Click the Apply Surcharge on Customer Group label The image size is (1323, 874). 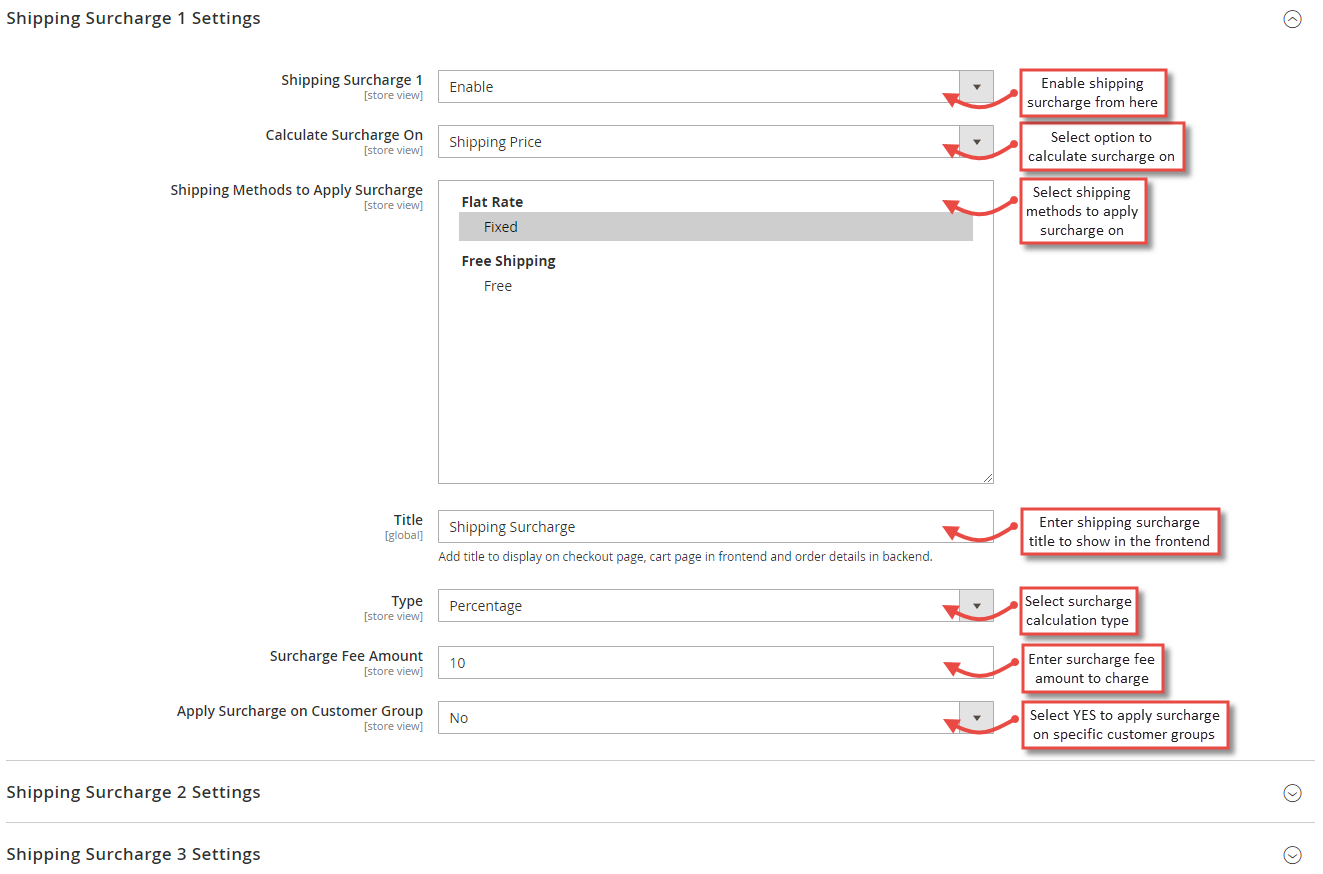point(300,711)
